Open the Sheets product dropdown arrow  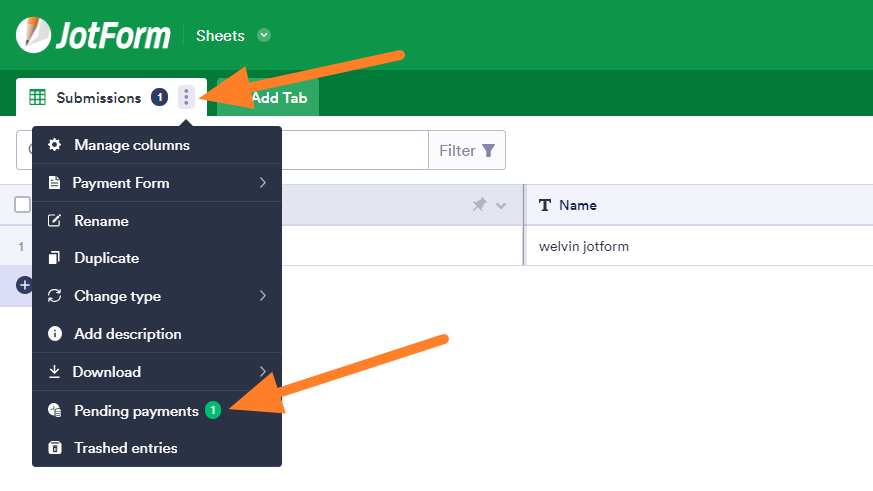[x=264, y=36]
